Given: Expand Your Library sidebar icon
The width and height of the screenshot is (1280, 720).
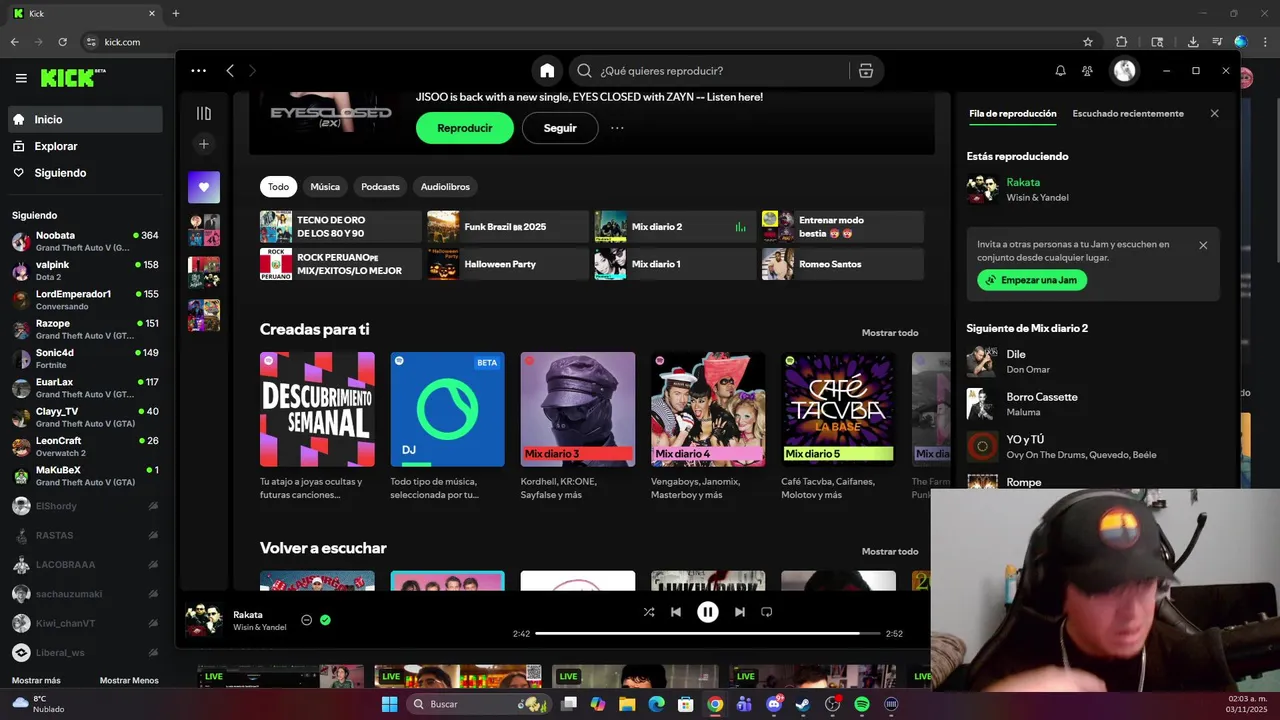Looking at the screenshot, I should click(204, 114).
